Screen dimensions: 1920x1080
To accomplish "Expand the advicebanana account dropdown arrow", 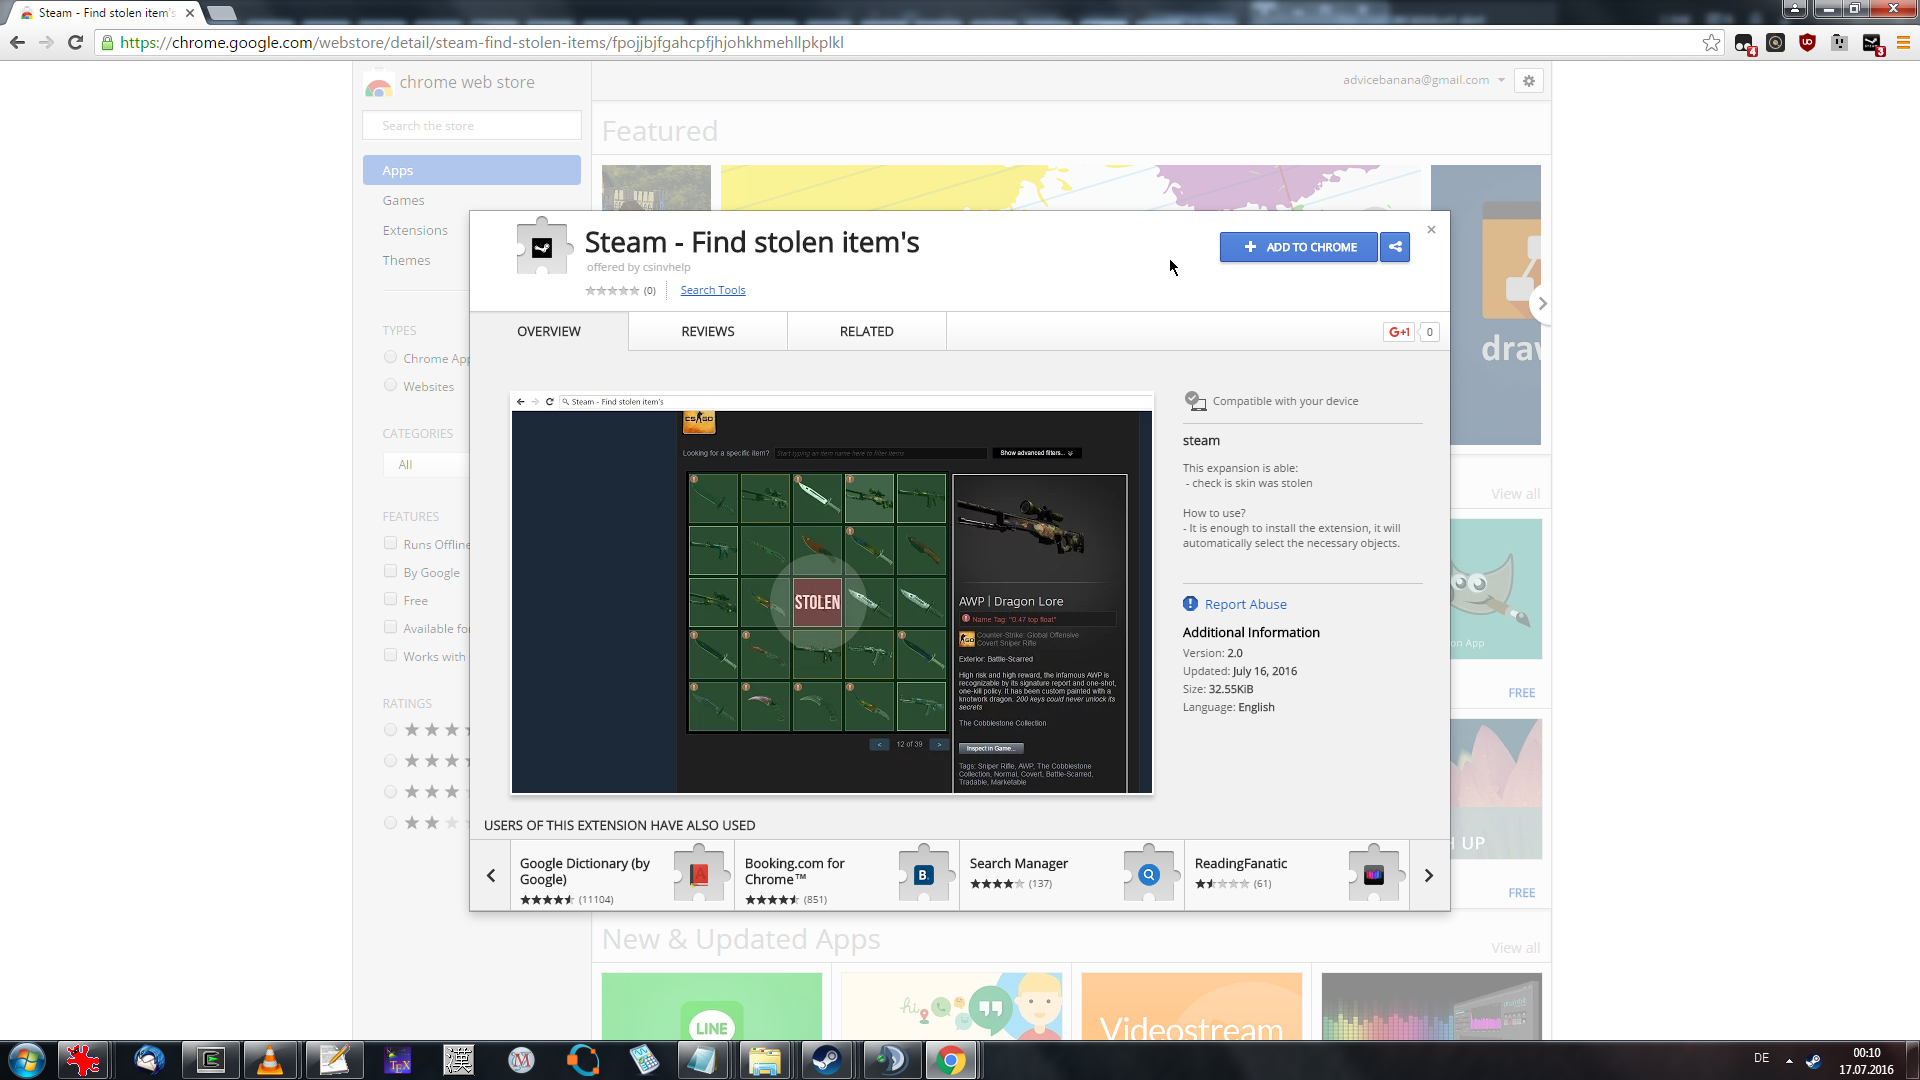I will click(x=1501, y=81).
